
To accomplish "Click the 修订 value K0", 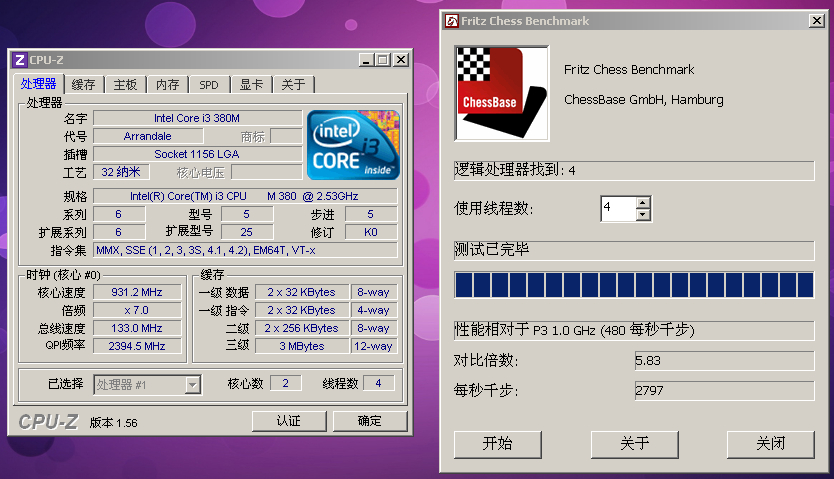I will click(x=371, y=232).
